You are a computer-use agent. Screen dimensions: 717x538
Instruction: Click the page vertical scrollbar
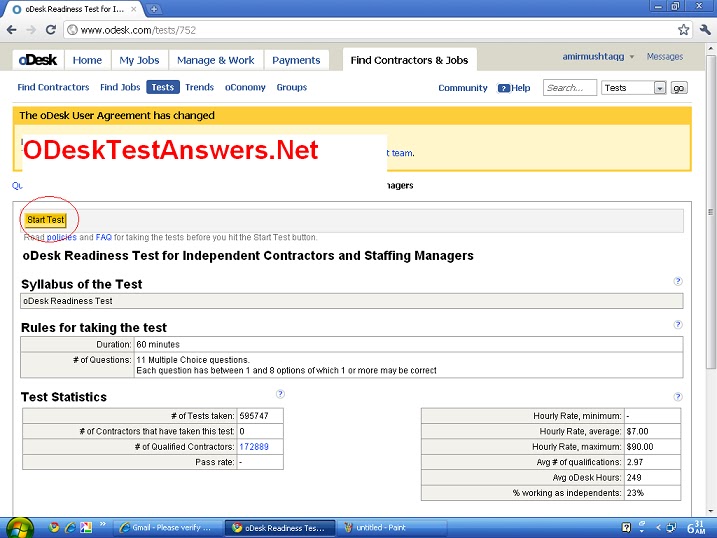tap(710, 210)
